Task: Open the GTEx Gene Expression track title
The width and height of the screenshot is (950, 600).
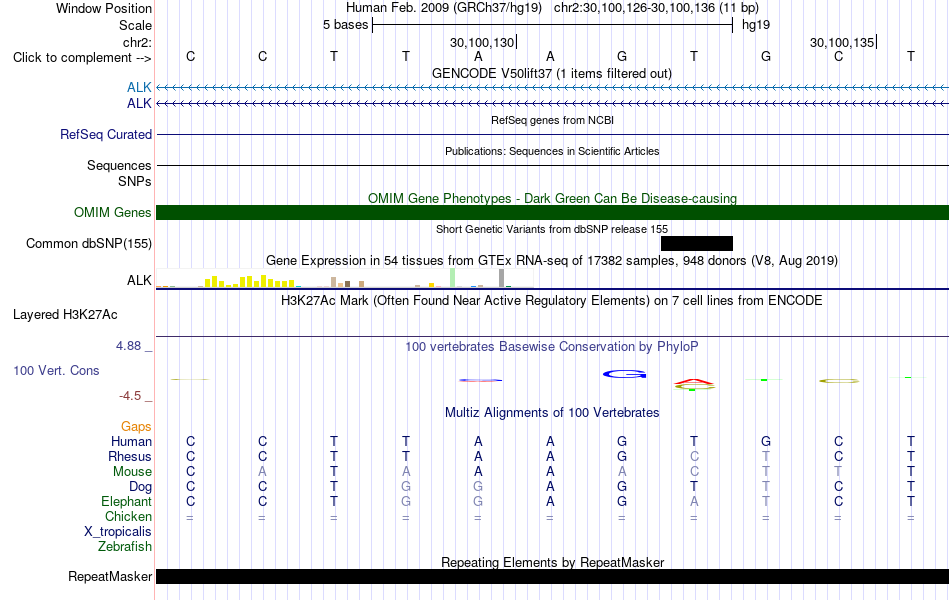Action: (x=552, y=261)
